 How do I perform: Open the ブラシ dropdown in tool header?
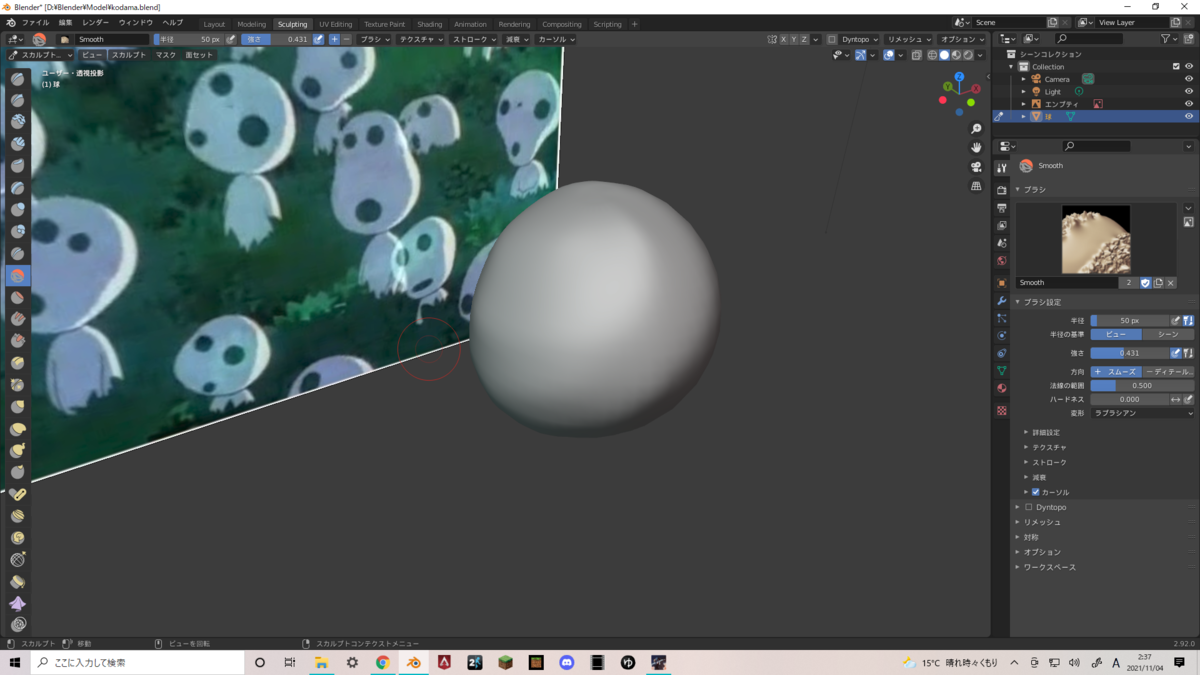375,39
